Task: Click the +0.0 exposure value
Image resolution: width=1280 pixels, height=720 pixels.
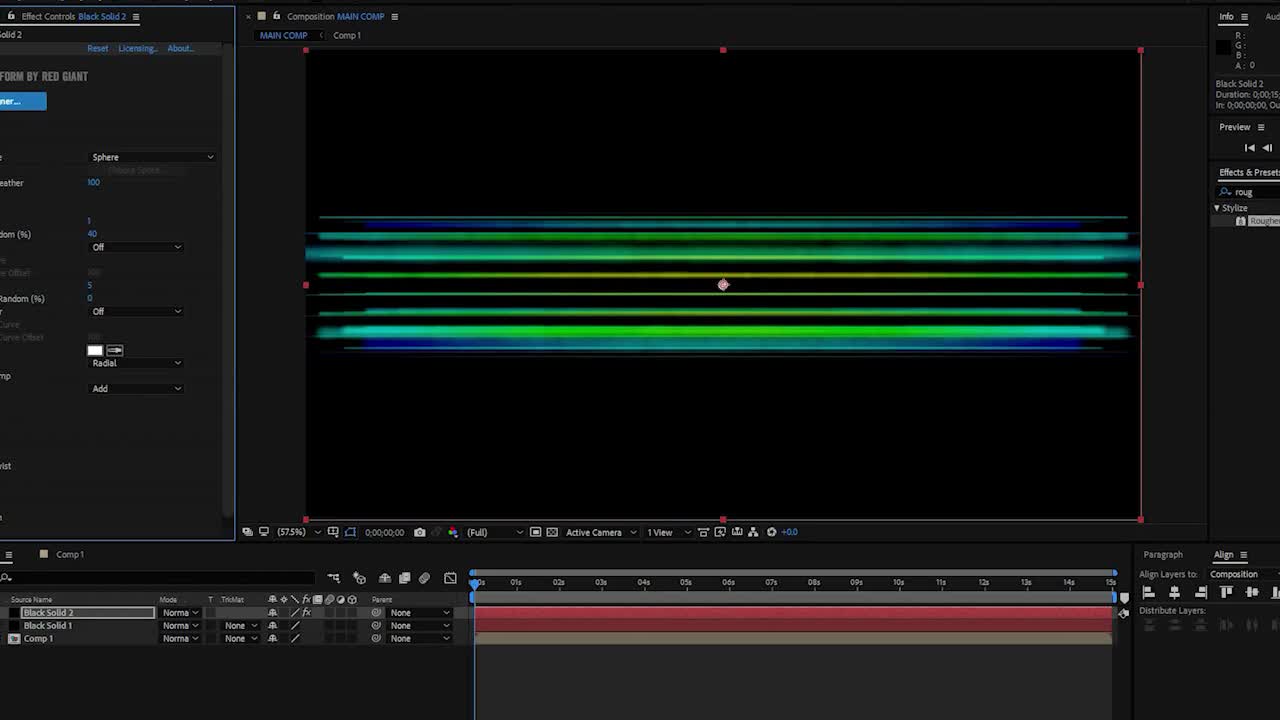Action: [789, 532]
